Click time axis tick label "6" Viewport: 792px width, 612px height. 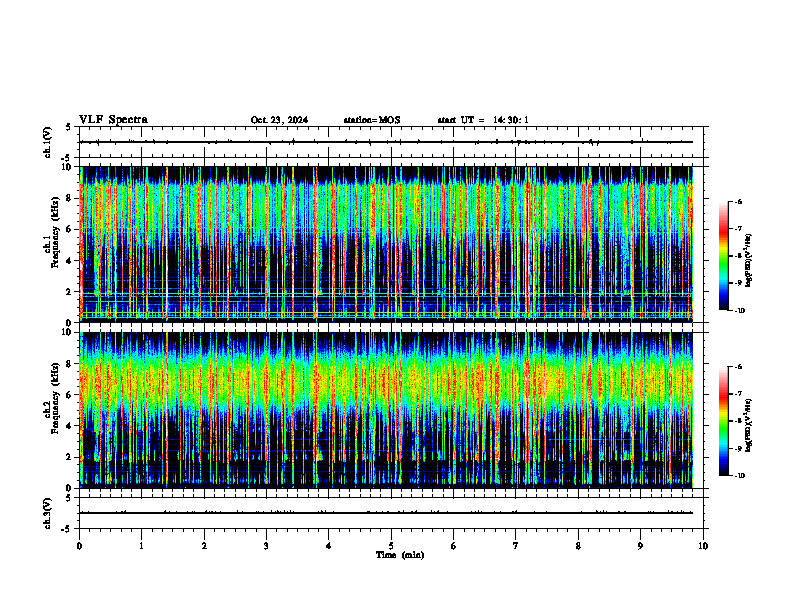click(454, 546)
